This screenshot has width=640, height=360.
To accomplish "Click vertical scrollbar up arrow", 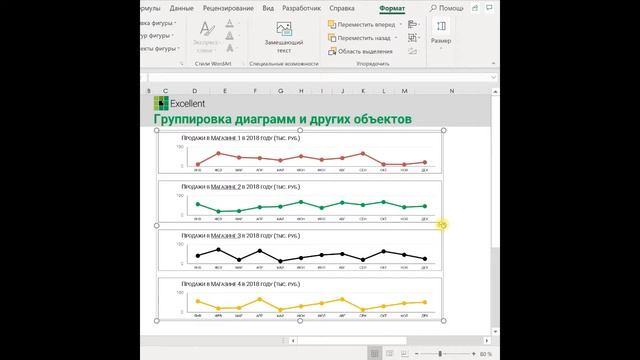I will pos(495,91).
